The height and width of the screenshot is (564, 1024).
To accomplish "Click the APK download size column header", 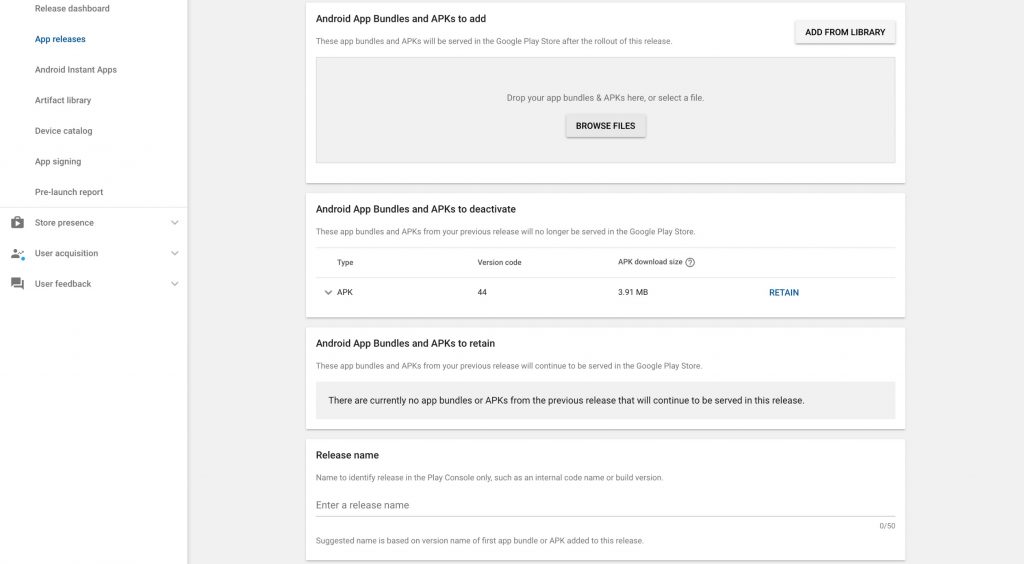I will click(650, 262).
